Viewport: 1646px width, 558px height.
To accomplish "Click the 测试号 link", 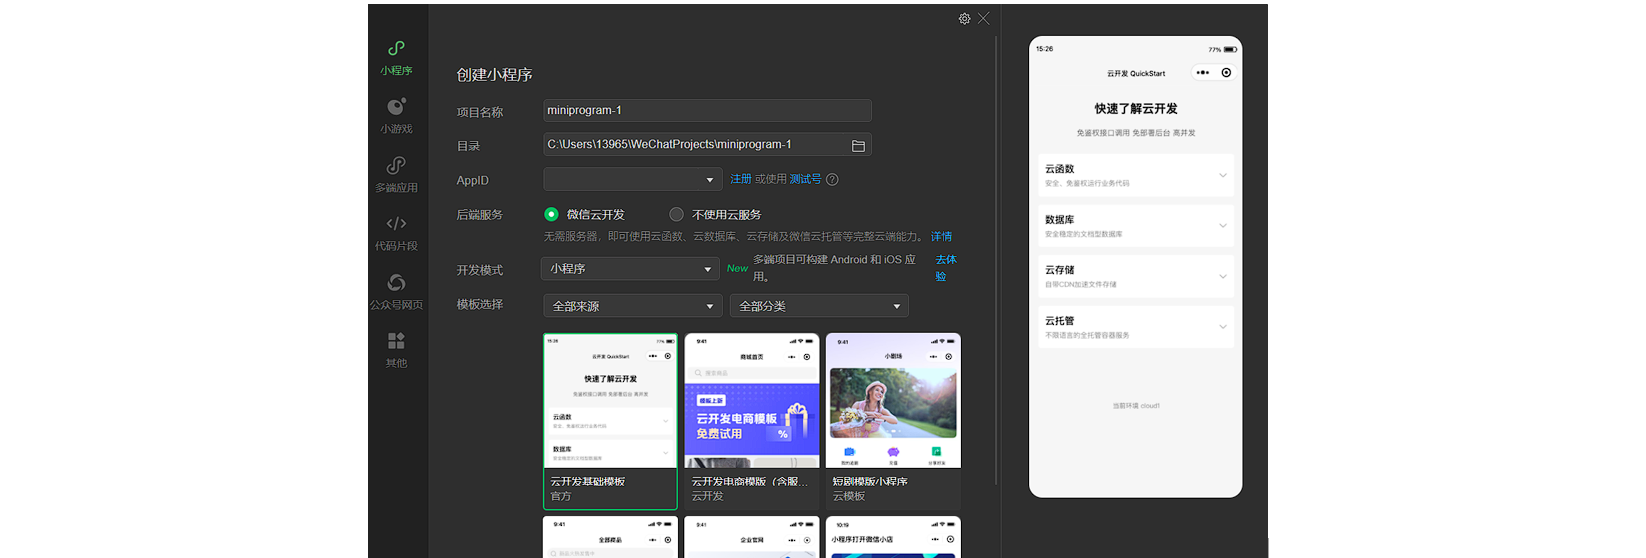I will coord(806,179).
